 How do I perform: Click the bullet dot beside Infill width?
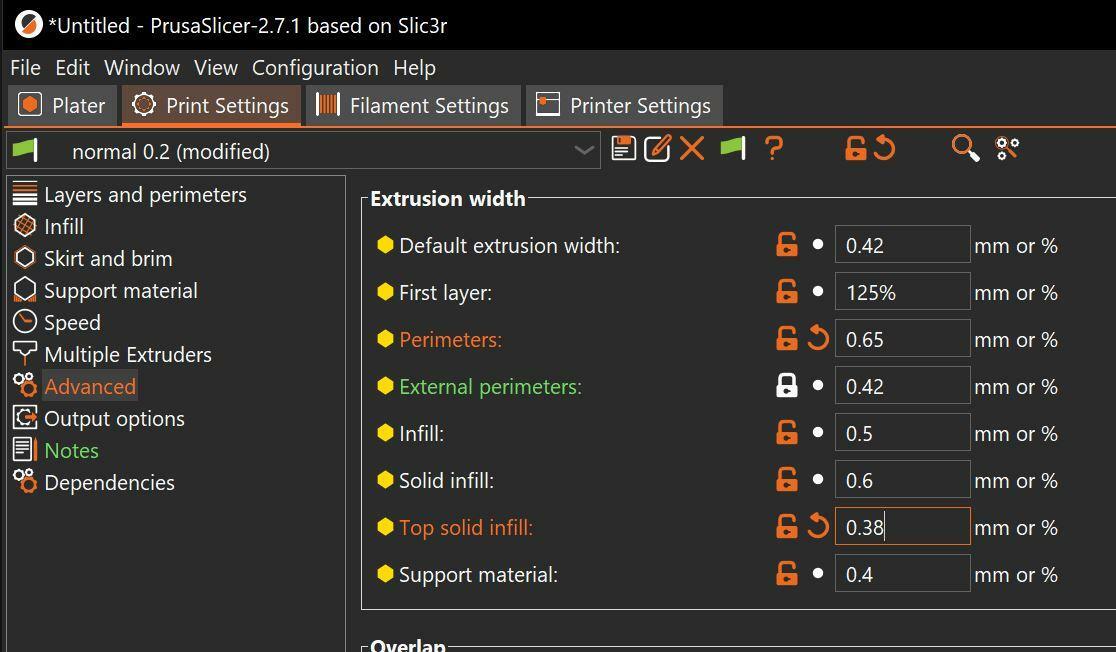[818, 432]
